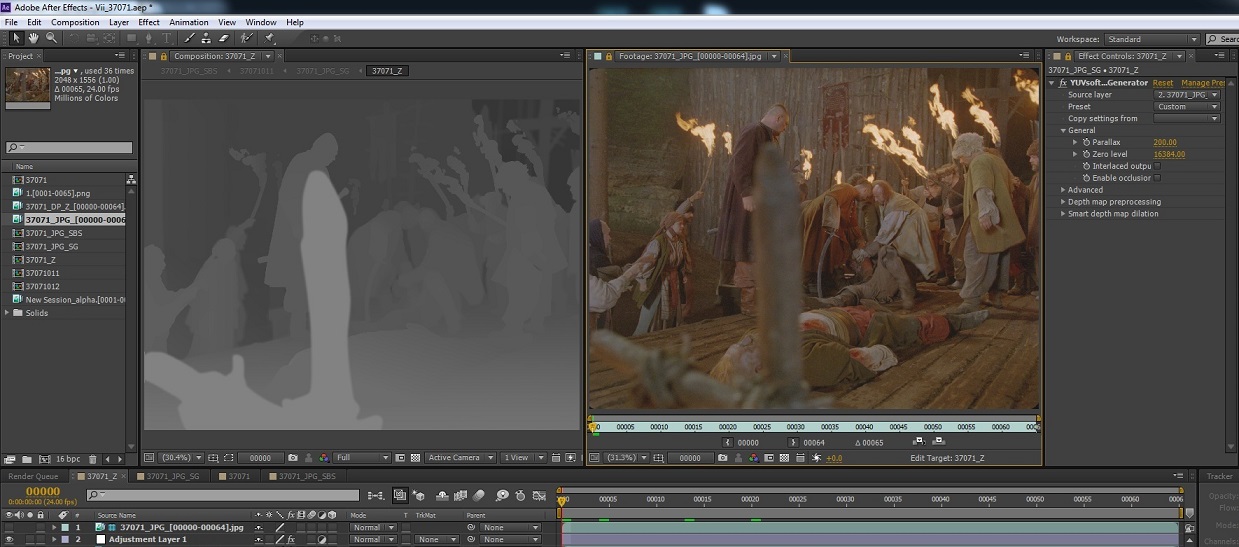Take snapshot in Composition viewer
Image resolution: width=1239 pixels, height=547 pixels.
tap(292, 458)
